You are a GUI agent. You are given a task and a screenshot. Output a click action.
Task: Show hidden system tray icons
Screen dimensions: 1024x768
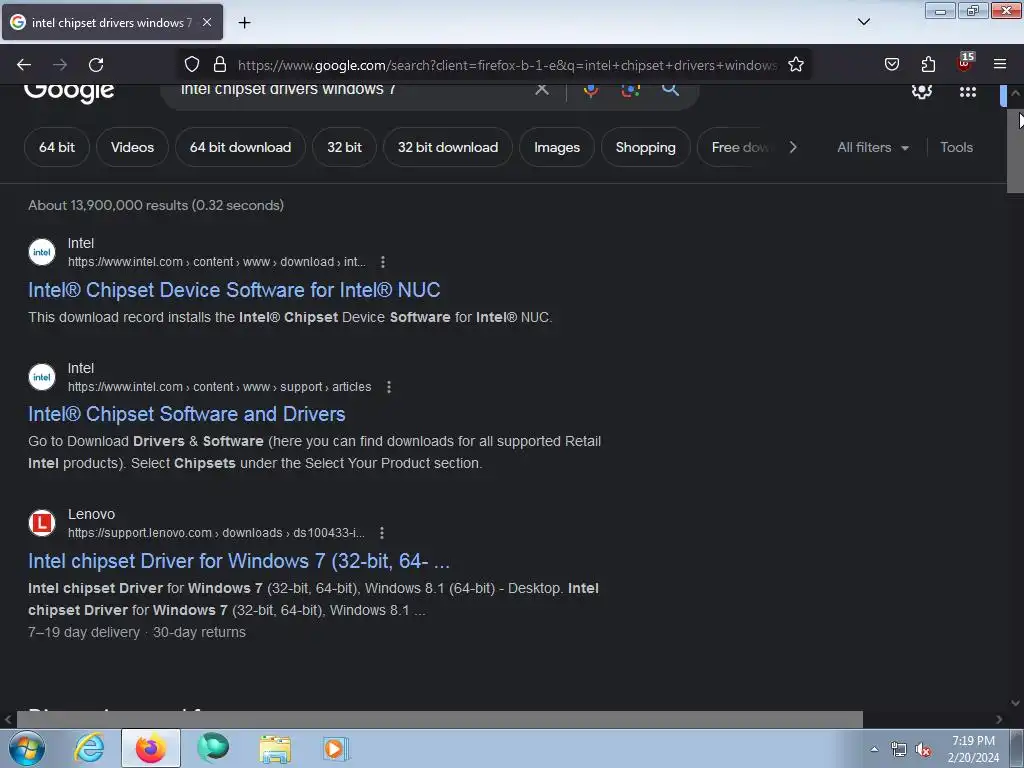coord(874,749)
